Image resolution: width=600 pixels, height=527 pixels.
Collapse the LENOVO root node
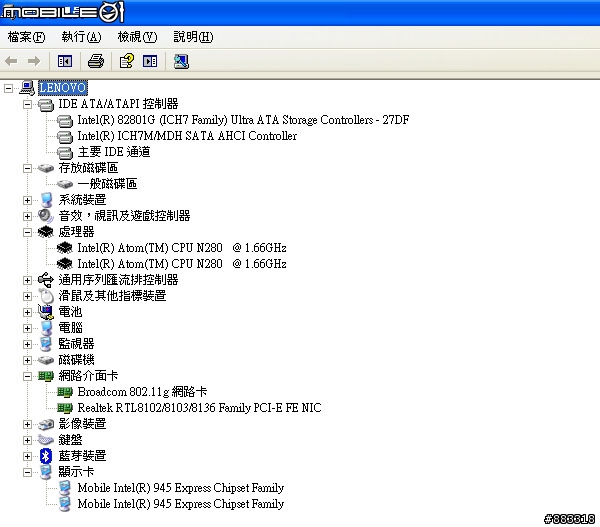[x=8, y=89]
